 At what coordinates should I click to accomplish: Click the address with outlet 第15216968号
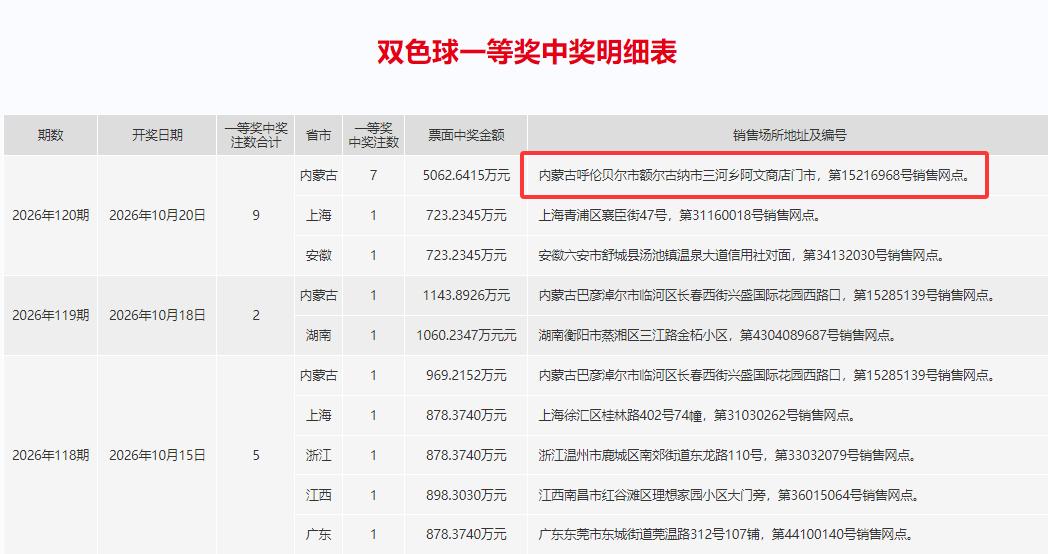coord(754,175)
